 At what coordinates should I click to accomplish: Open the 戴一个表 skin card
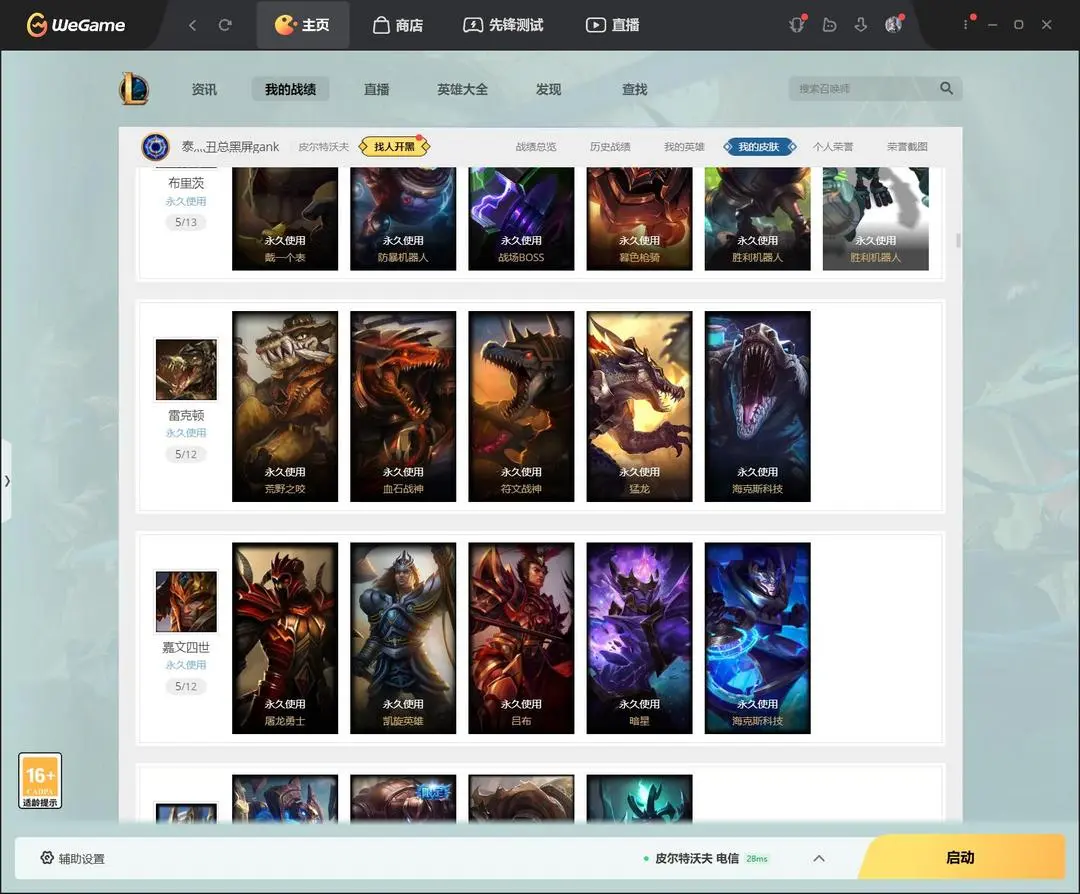click(x=285, y=219)
